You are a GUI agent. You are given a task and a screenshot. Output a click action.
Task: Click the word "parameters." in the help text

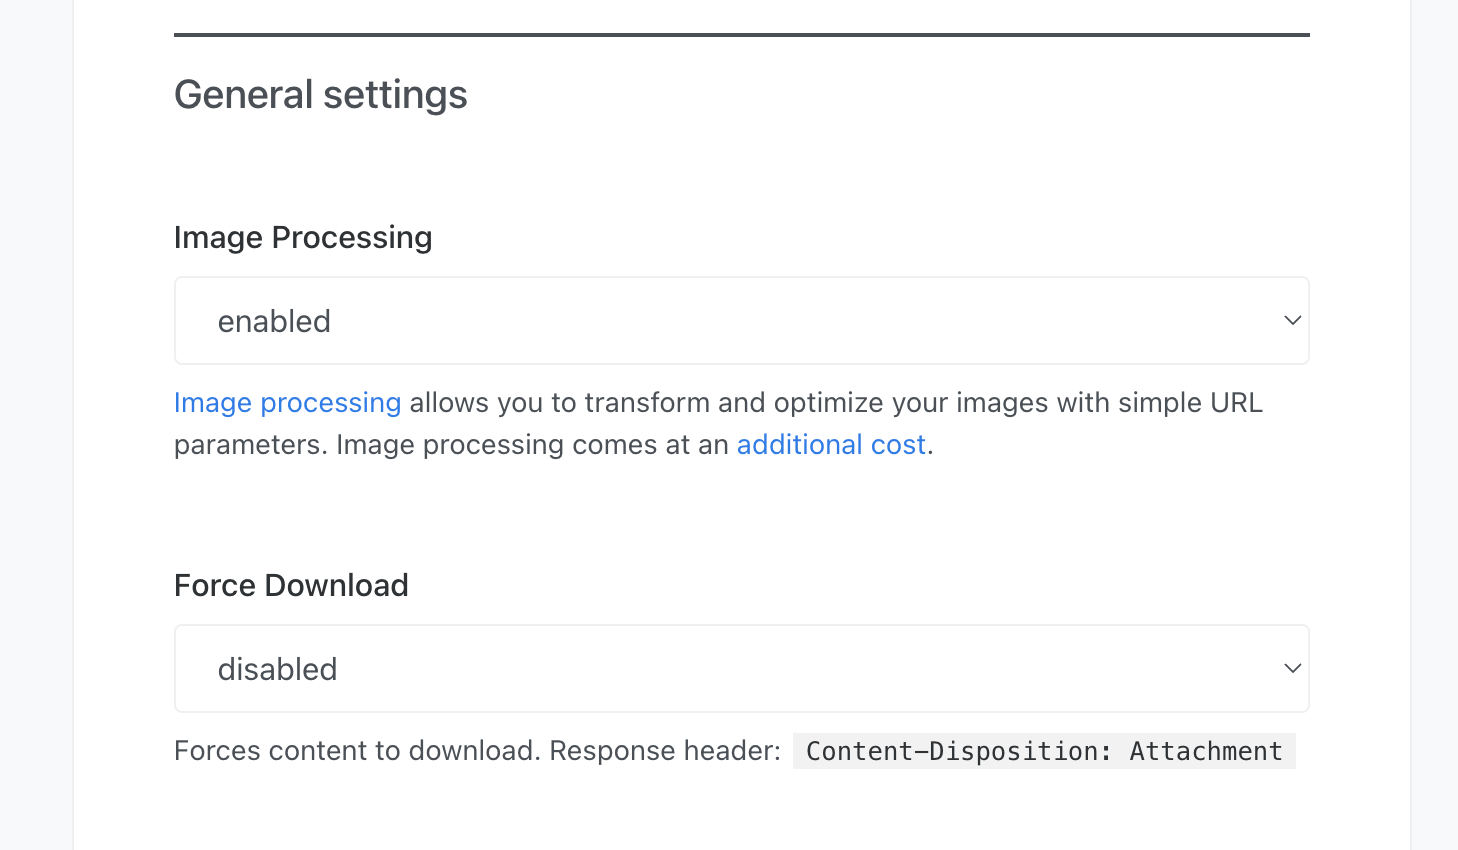pyautogui.click(x=251, y=445)
